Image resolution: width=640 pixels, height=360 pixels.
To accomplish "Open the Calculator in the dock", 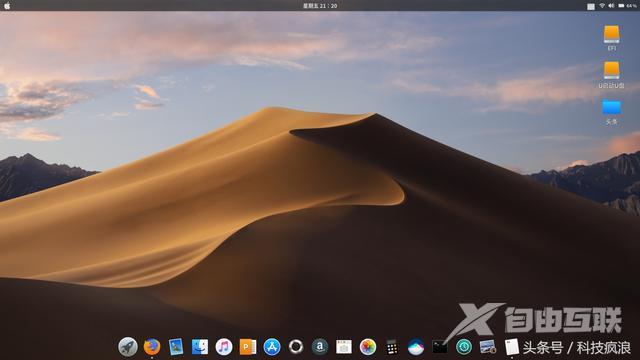I will [x=392, y=347].
